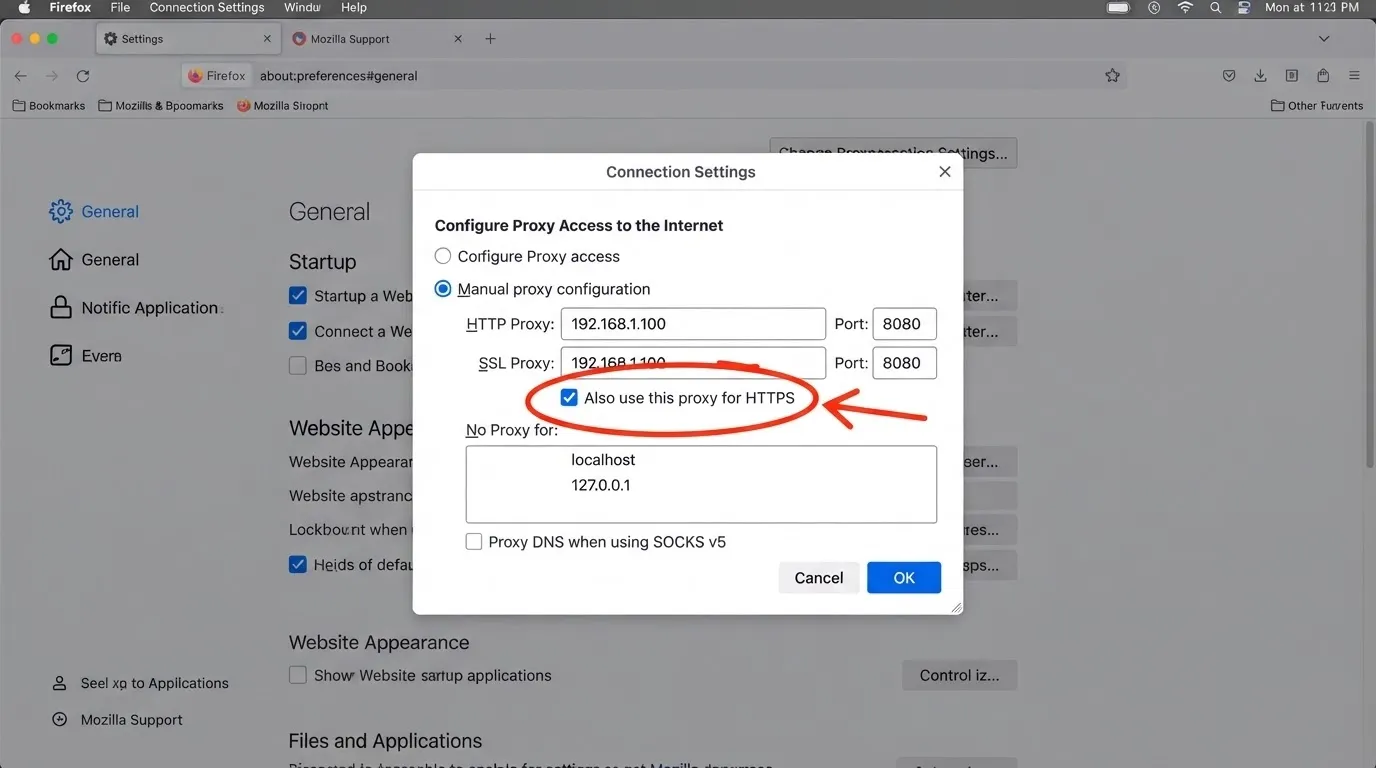The height and width of the screenshot is (768, 1376).
Task: Open Mozills & Bpoomarks bookmarks folder
Action: tap(161, 106)
